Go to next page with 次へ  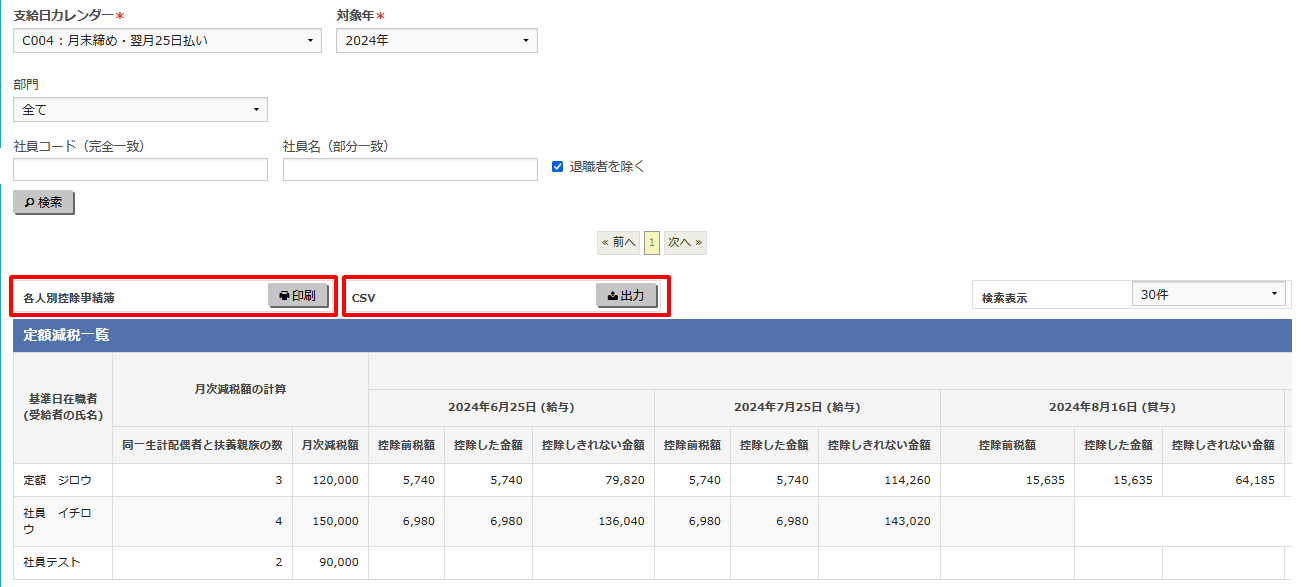[685, 242]
